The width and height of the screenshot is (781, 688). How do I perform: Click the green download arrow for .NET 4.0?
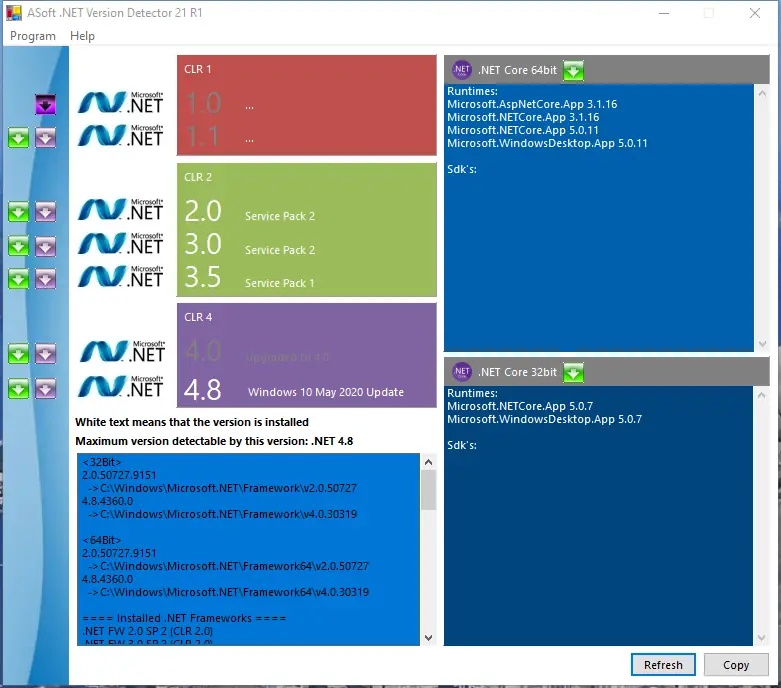coord(18,354)
